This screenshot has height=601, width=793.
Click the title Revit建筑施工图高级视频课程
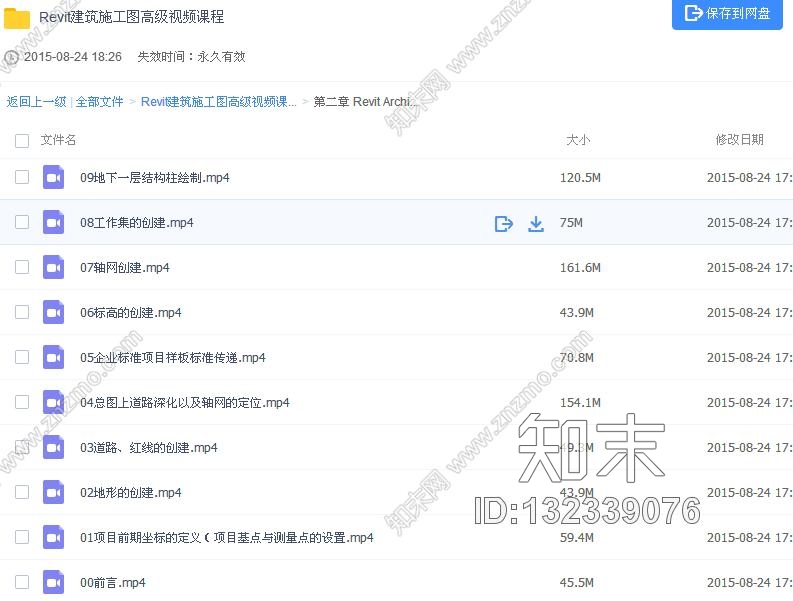(131, 17)
